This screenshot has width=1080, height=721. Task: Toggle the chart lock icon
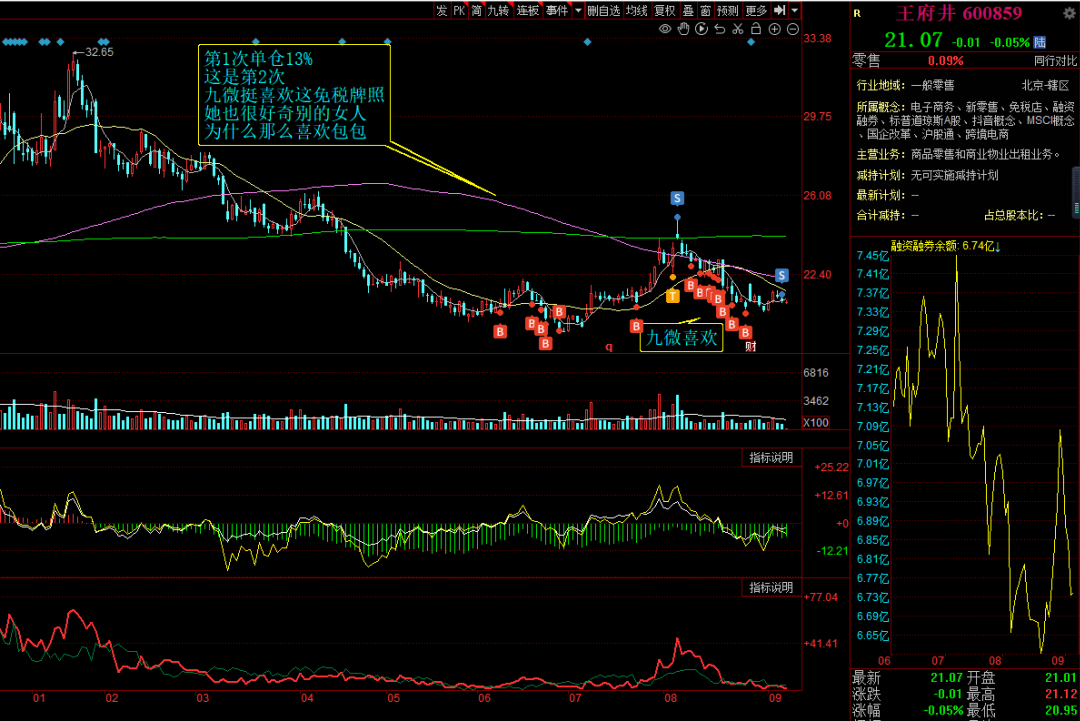(x=756, y=29)
